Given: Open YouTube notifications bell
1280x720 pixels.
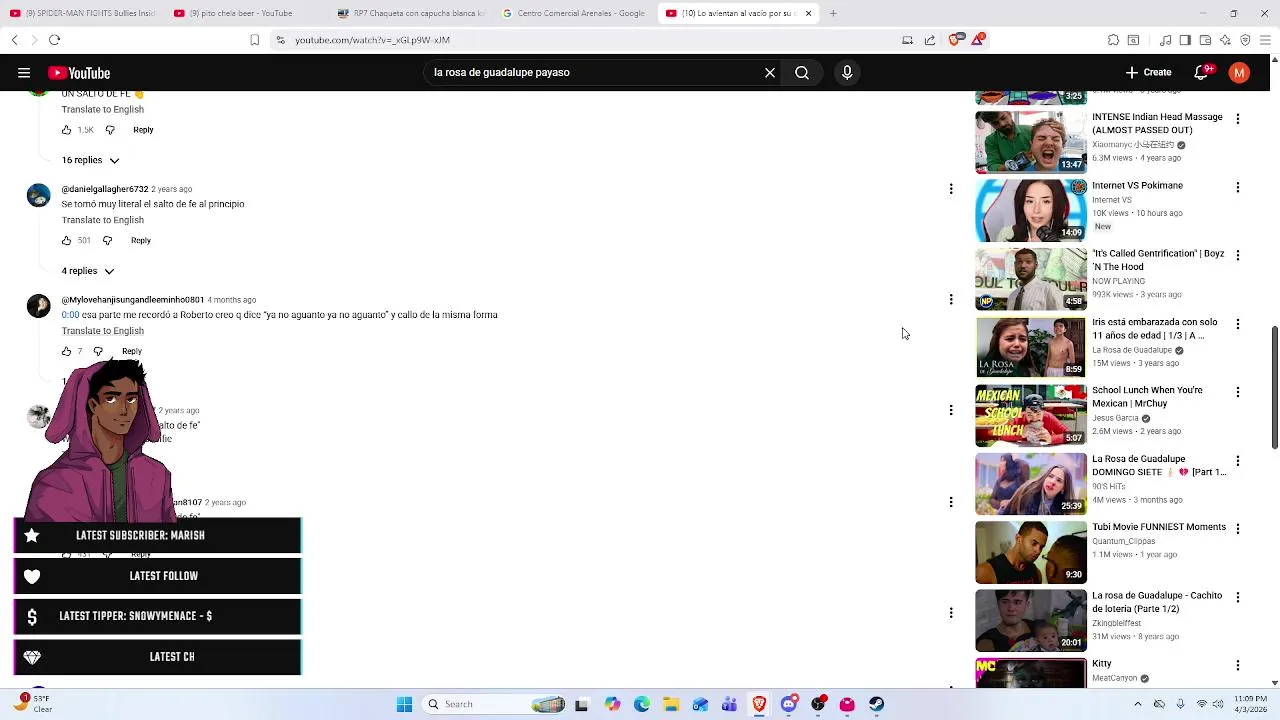Looking at the screenshot, I should [1203, 73].
